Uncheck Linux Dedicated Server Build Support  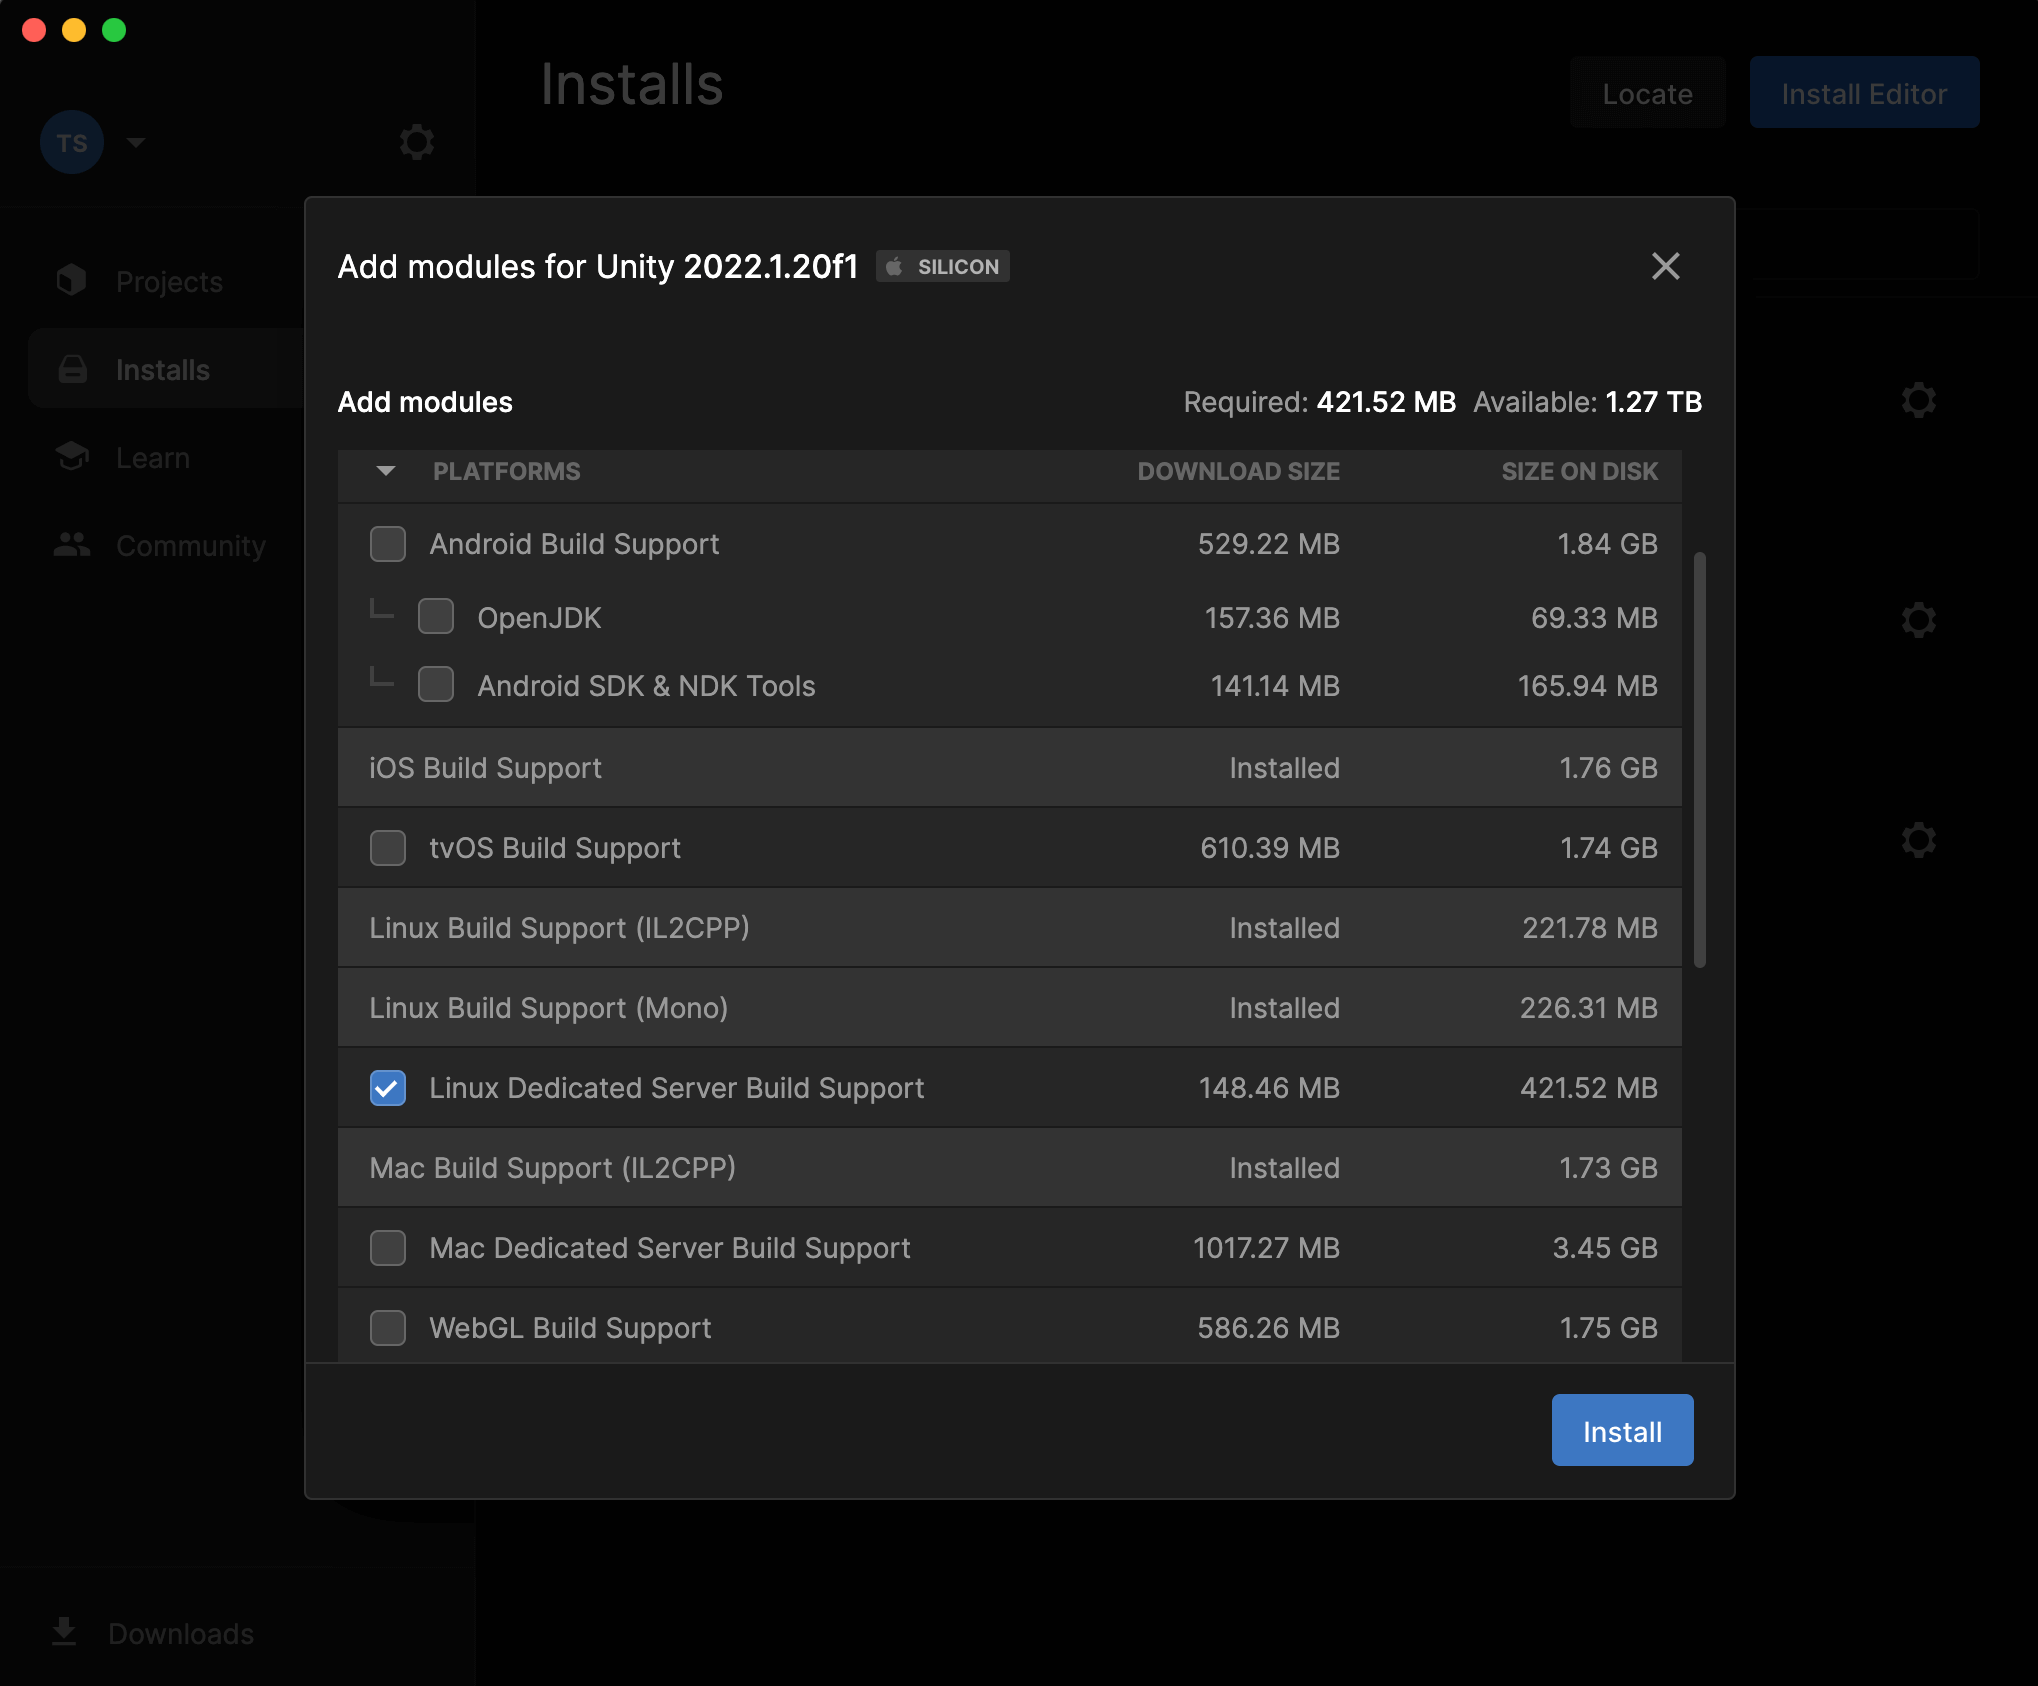388,1088
